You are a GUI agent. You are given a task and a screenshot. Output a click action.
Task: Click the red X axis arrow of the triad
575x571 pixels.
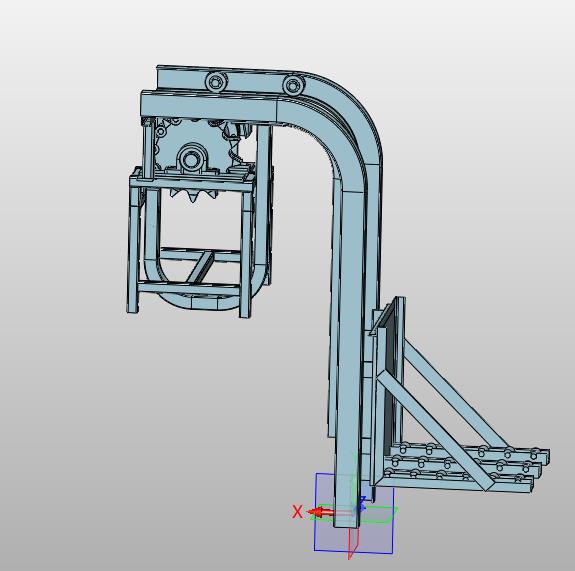(320, 512)
